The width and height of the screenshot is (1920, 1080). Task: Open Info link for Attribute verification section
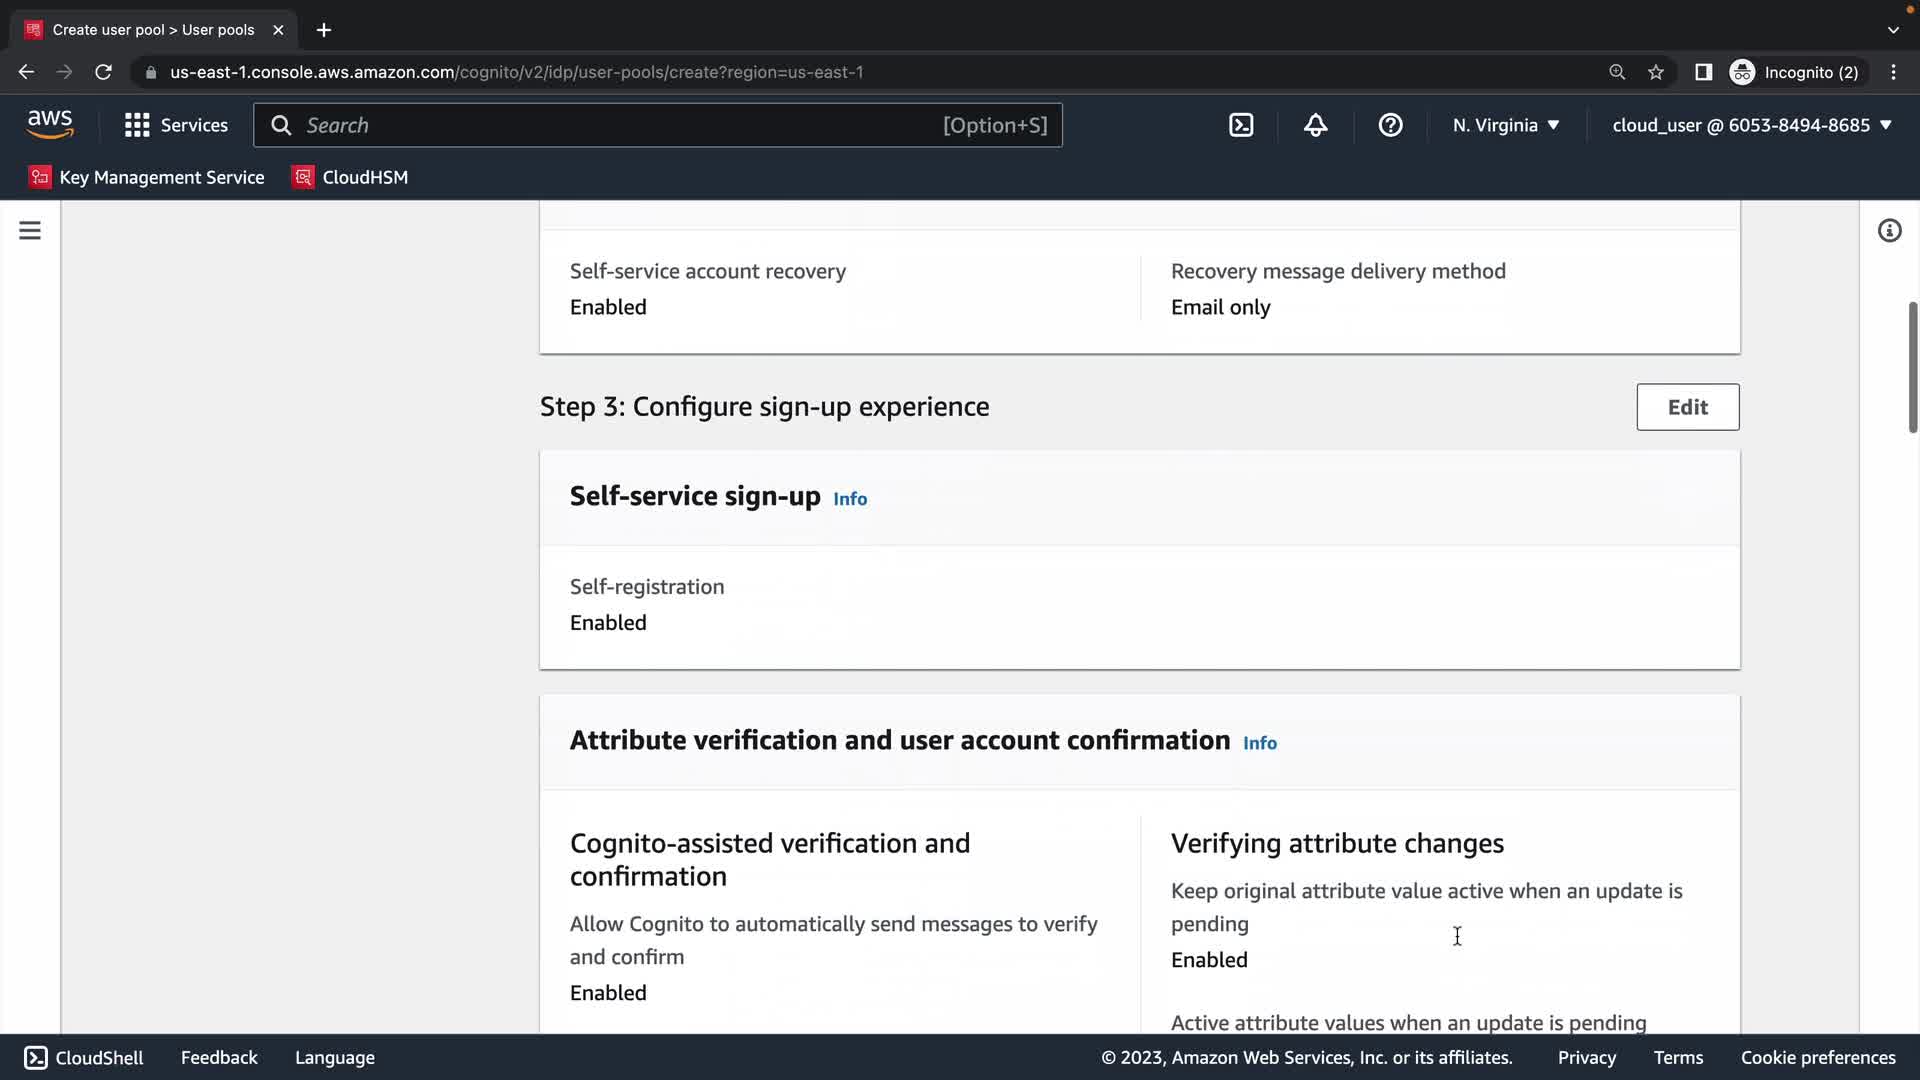[1259, 743]
